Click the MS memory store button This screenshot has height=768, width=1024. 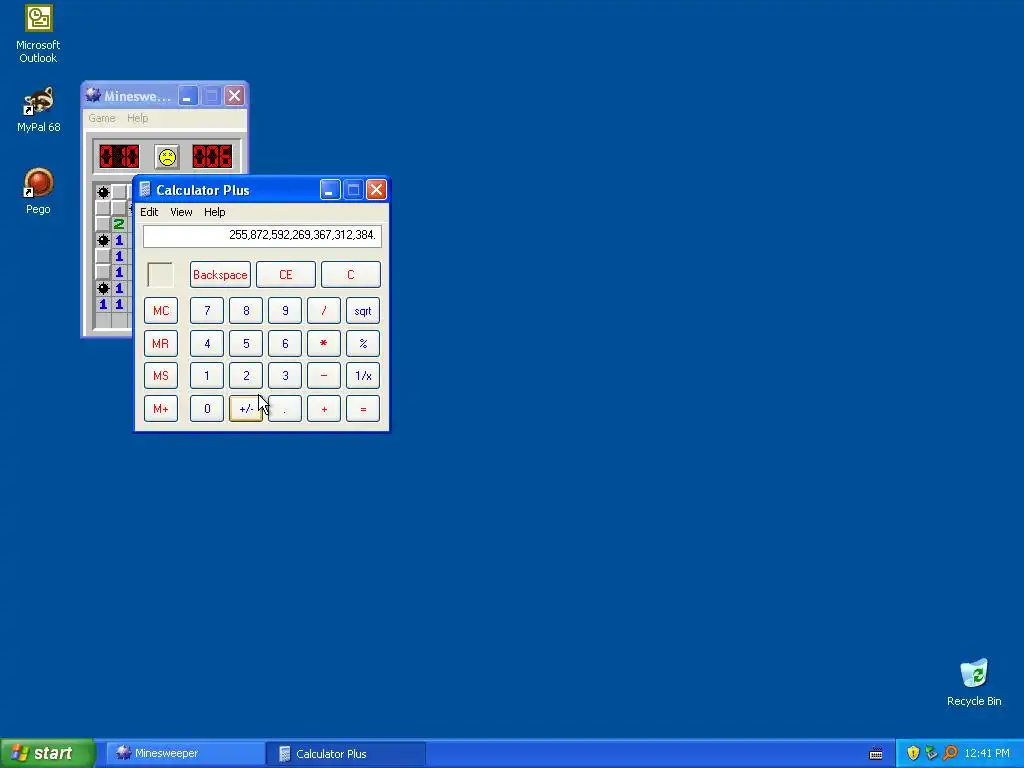[x=161, y=376]
